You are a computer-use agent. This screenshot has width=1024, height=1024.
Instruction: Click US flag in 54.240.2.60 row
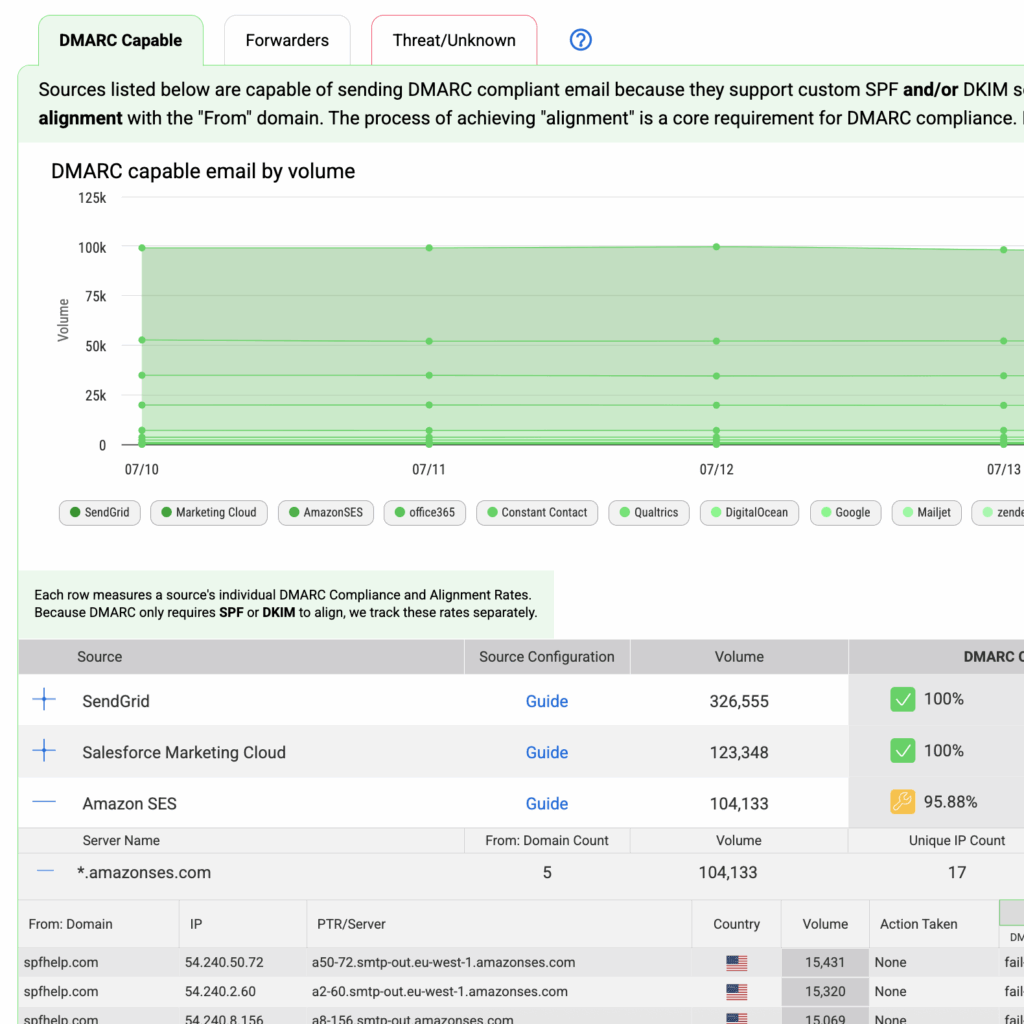[x=737, y=992]
